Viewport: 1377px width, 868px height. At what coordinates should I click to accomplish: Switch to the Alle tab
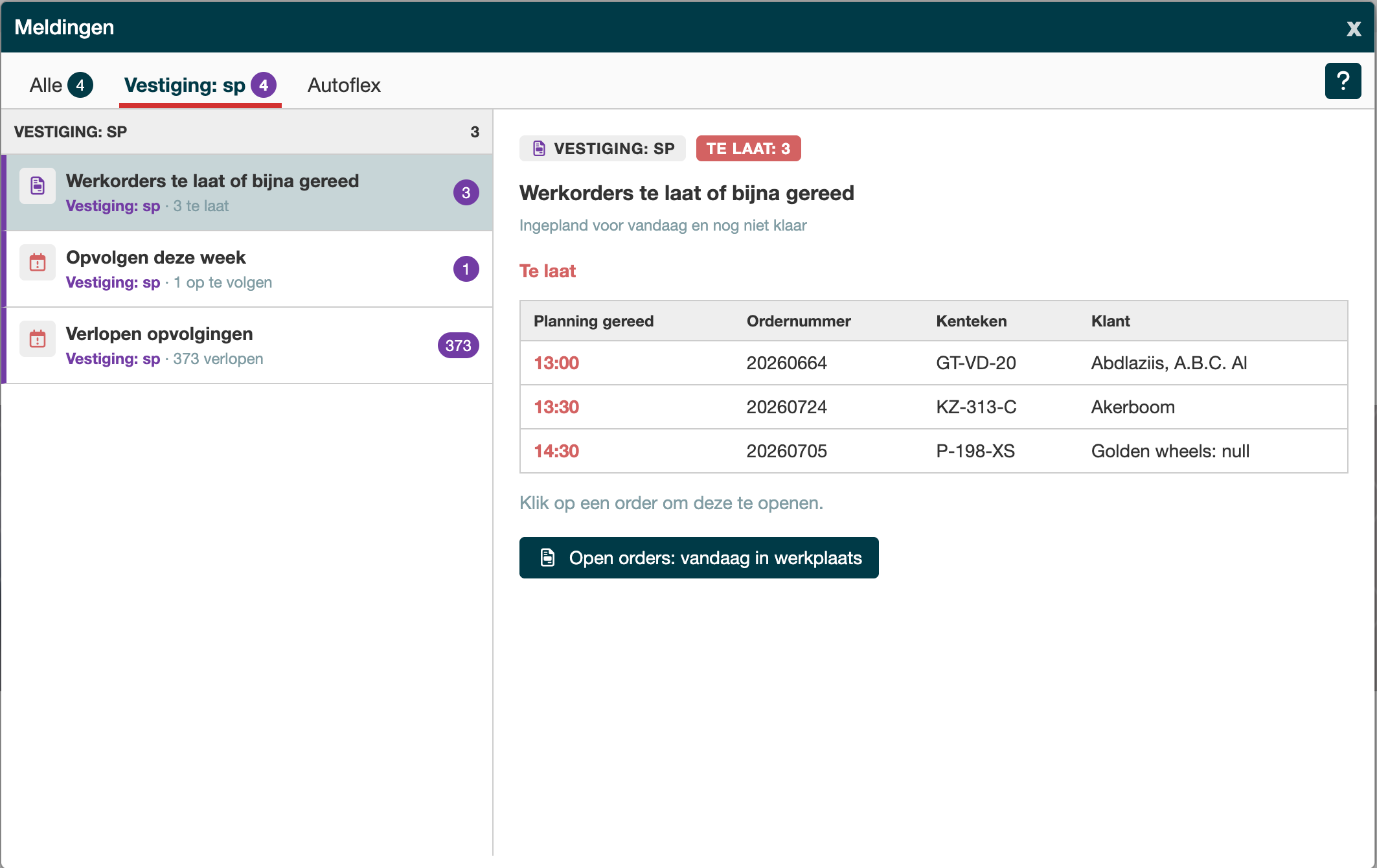pyautogui.click(x=61, y=85)
